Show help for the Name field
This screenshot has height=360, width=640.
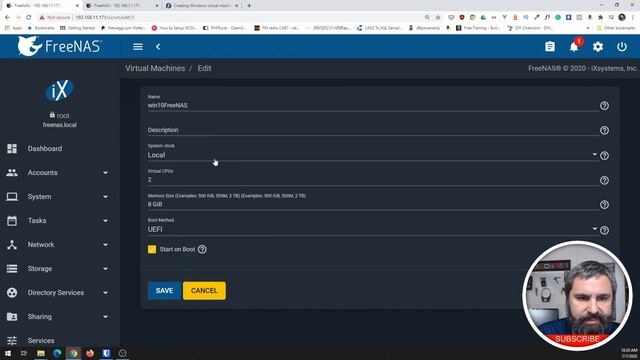coord(604,106)
